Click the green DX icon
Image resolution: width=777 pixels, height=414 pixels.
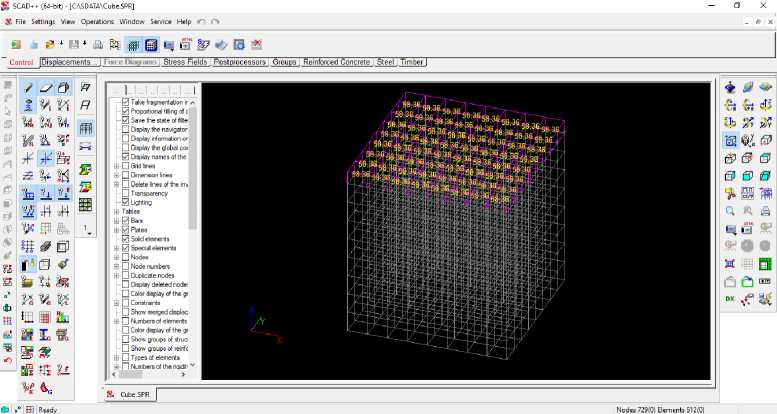pyautogui.click(x=730, y=299)
